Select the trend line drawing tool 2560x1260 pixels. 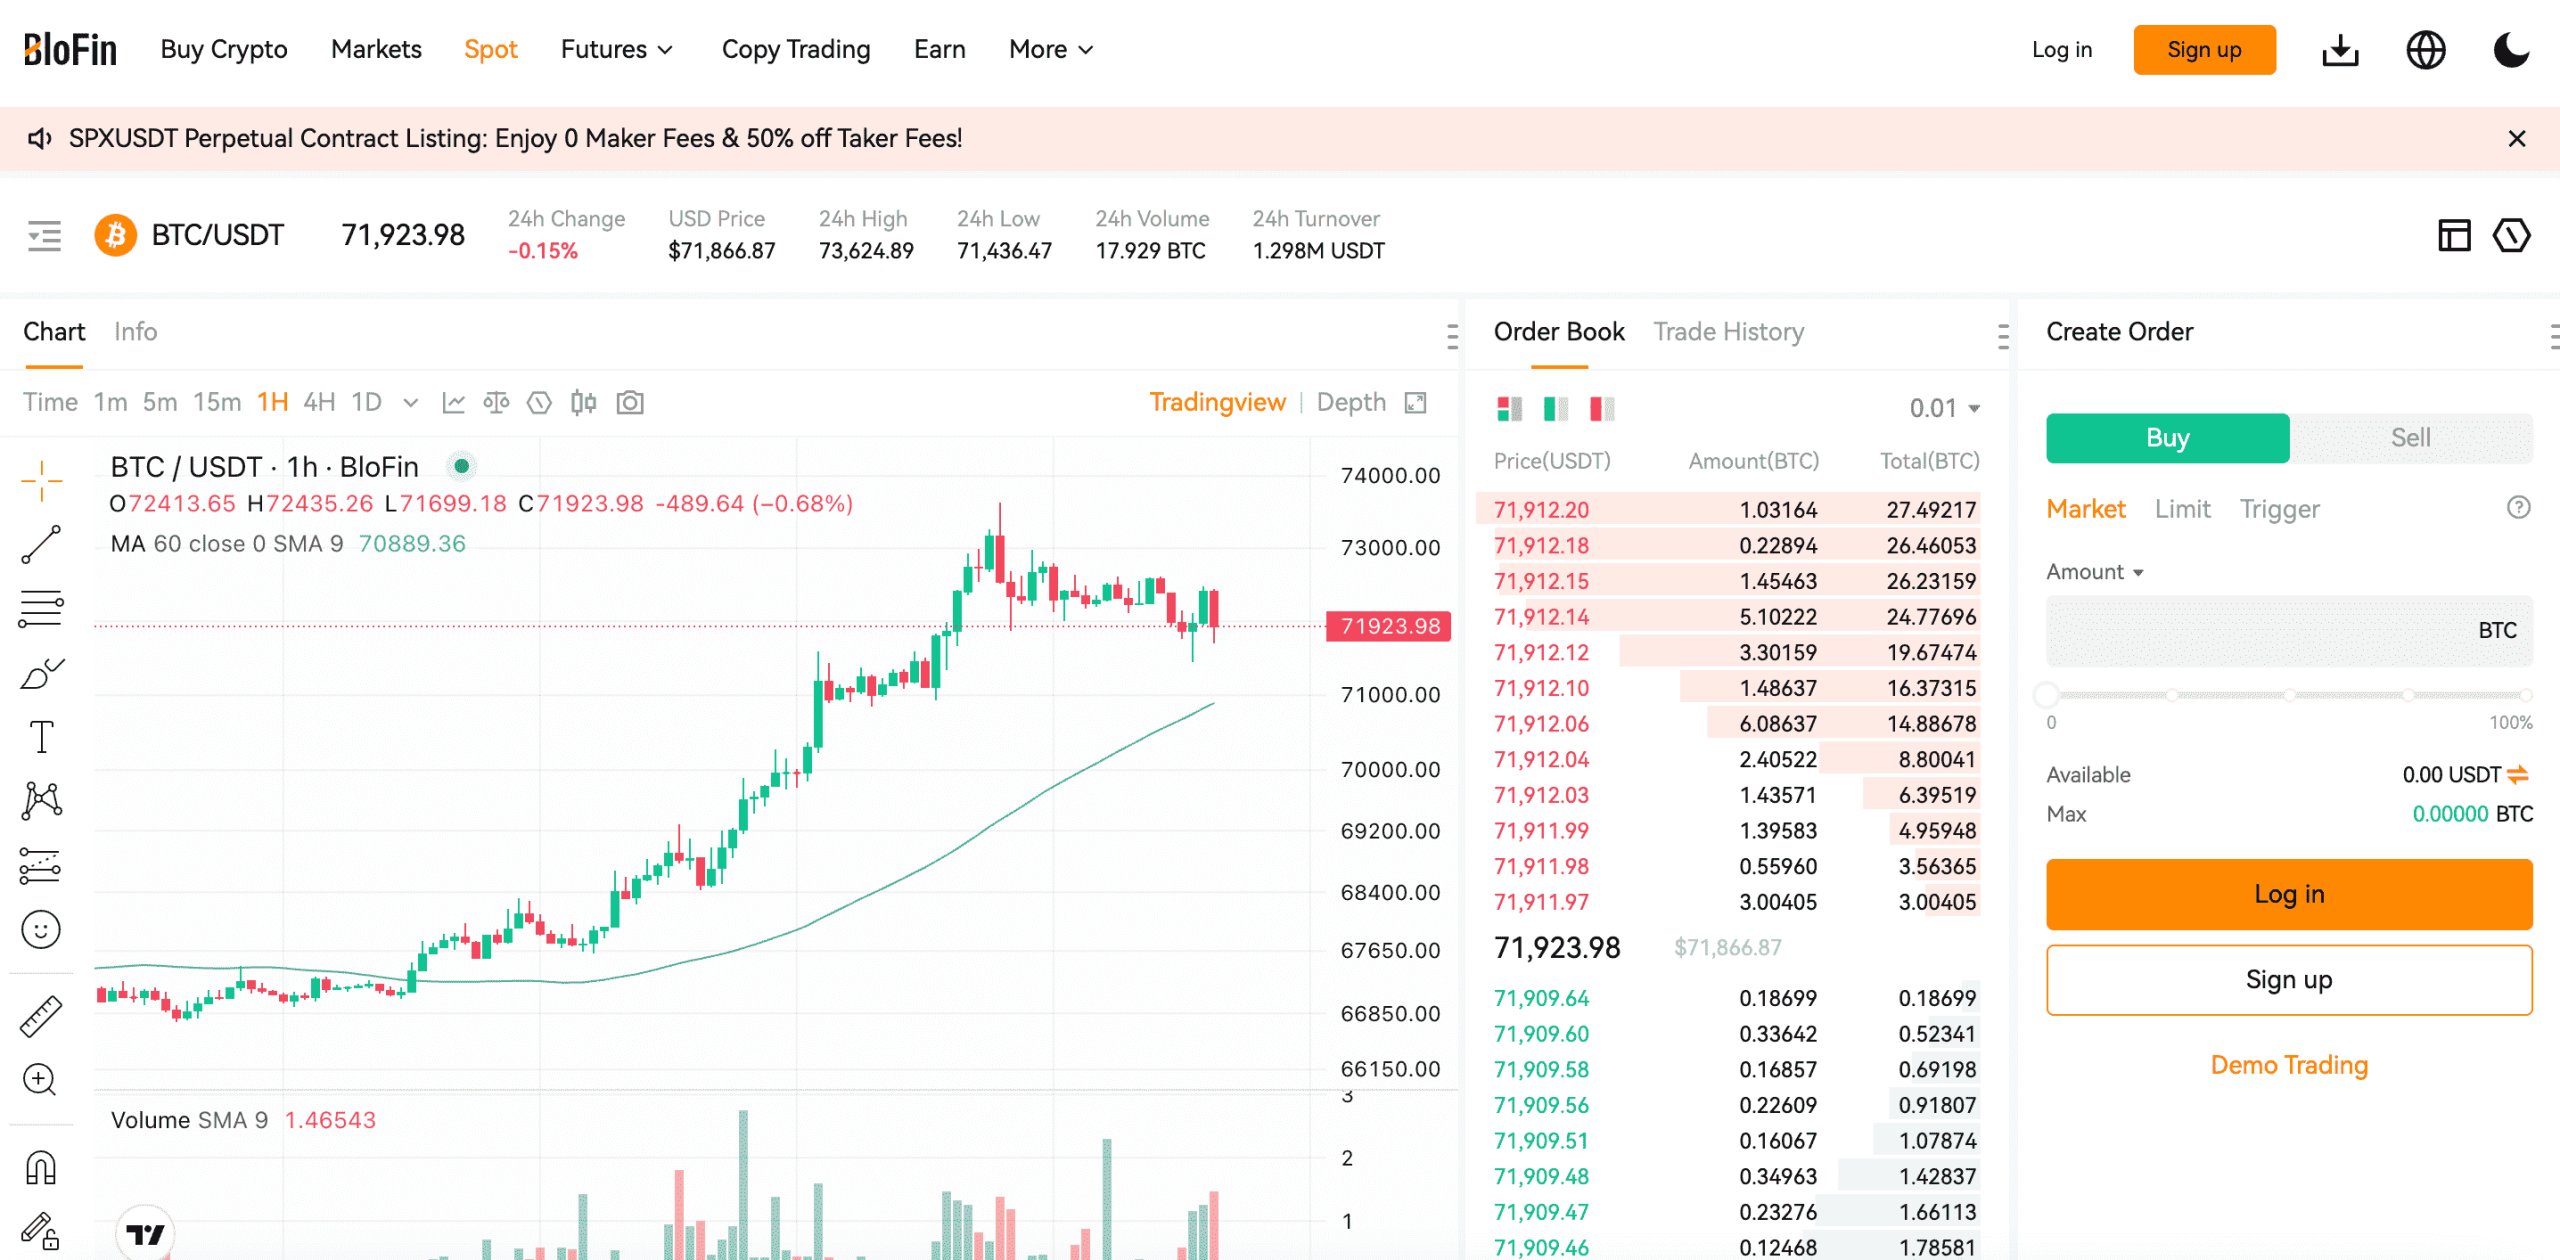(42, 544)
